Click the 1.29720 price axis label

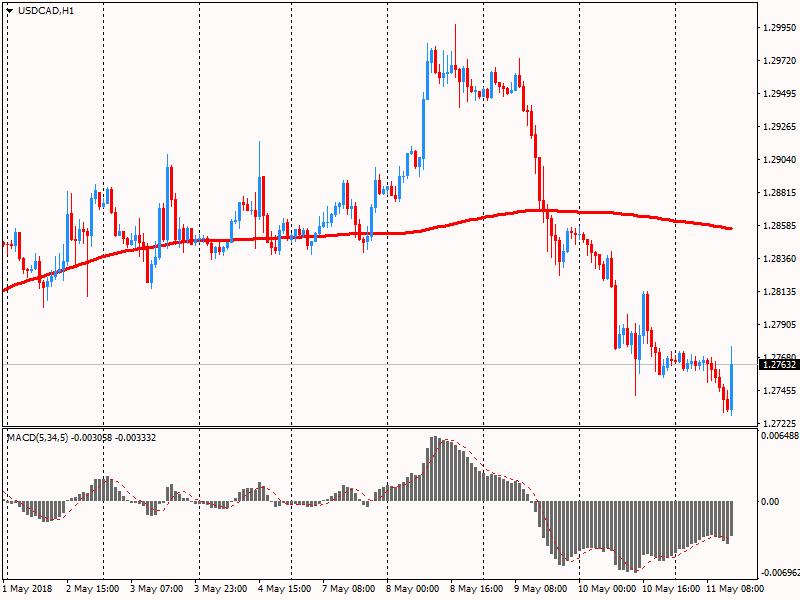779,61
